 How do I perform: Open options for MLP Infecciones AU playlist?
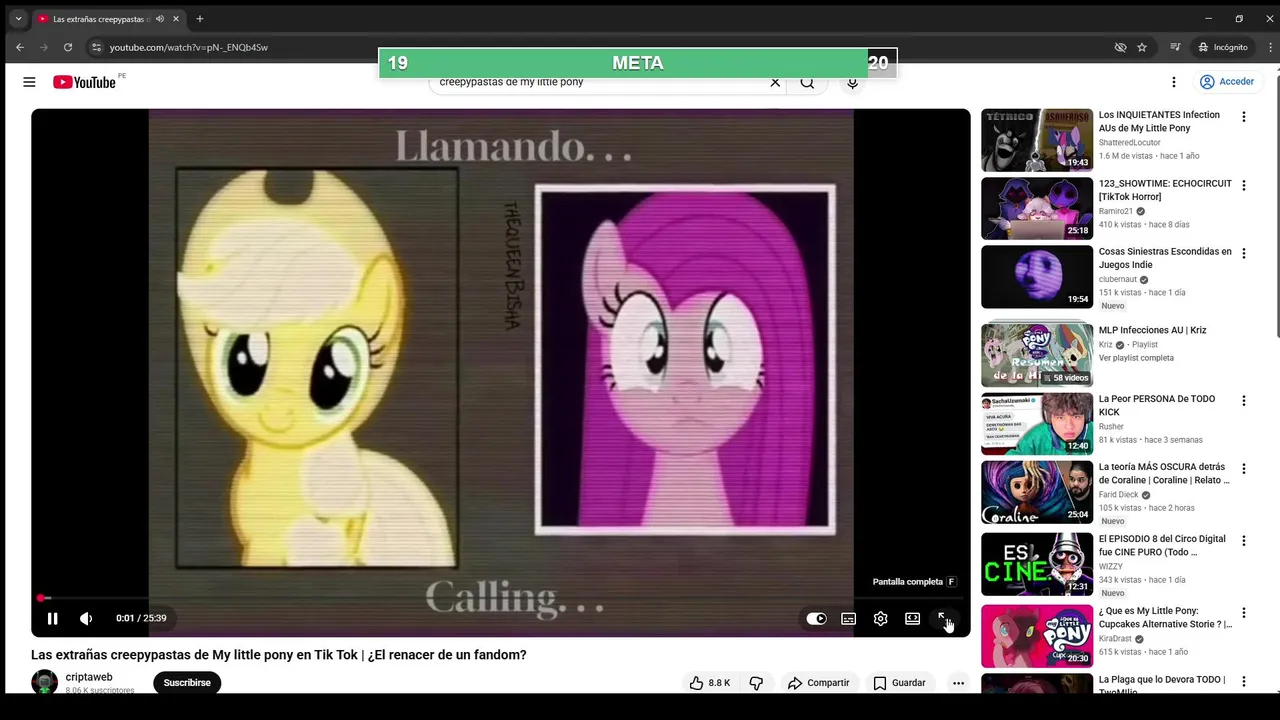click(1244, 332)
